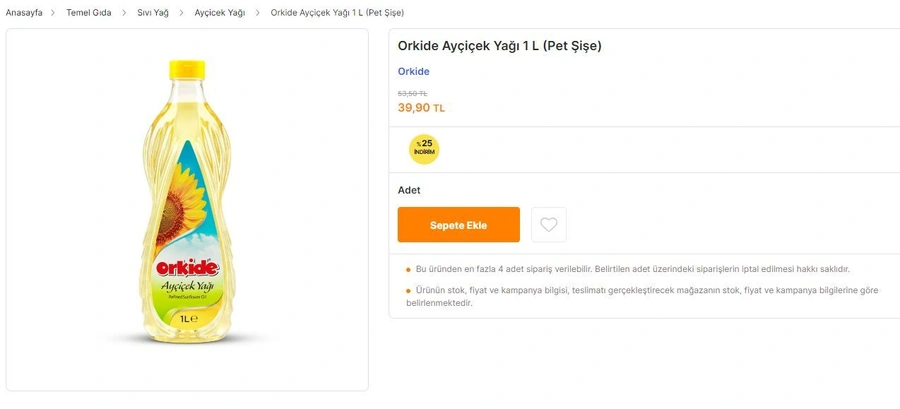
Task: Open the Orkide brand link
Action: [413, 72]
